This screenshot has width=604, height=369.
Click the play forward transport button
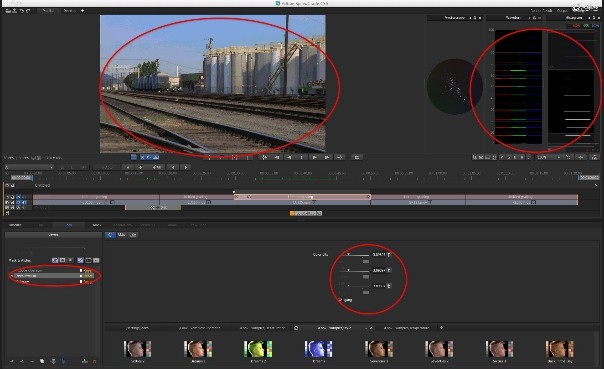[x=314, y=157]
